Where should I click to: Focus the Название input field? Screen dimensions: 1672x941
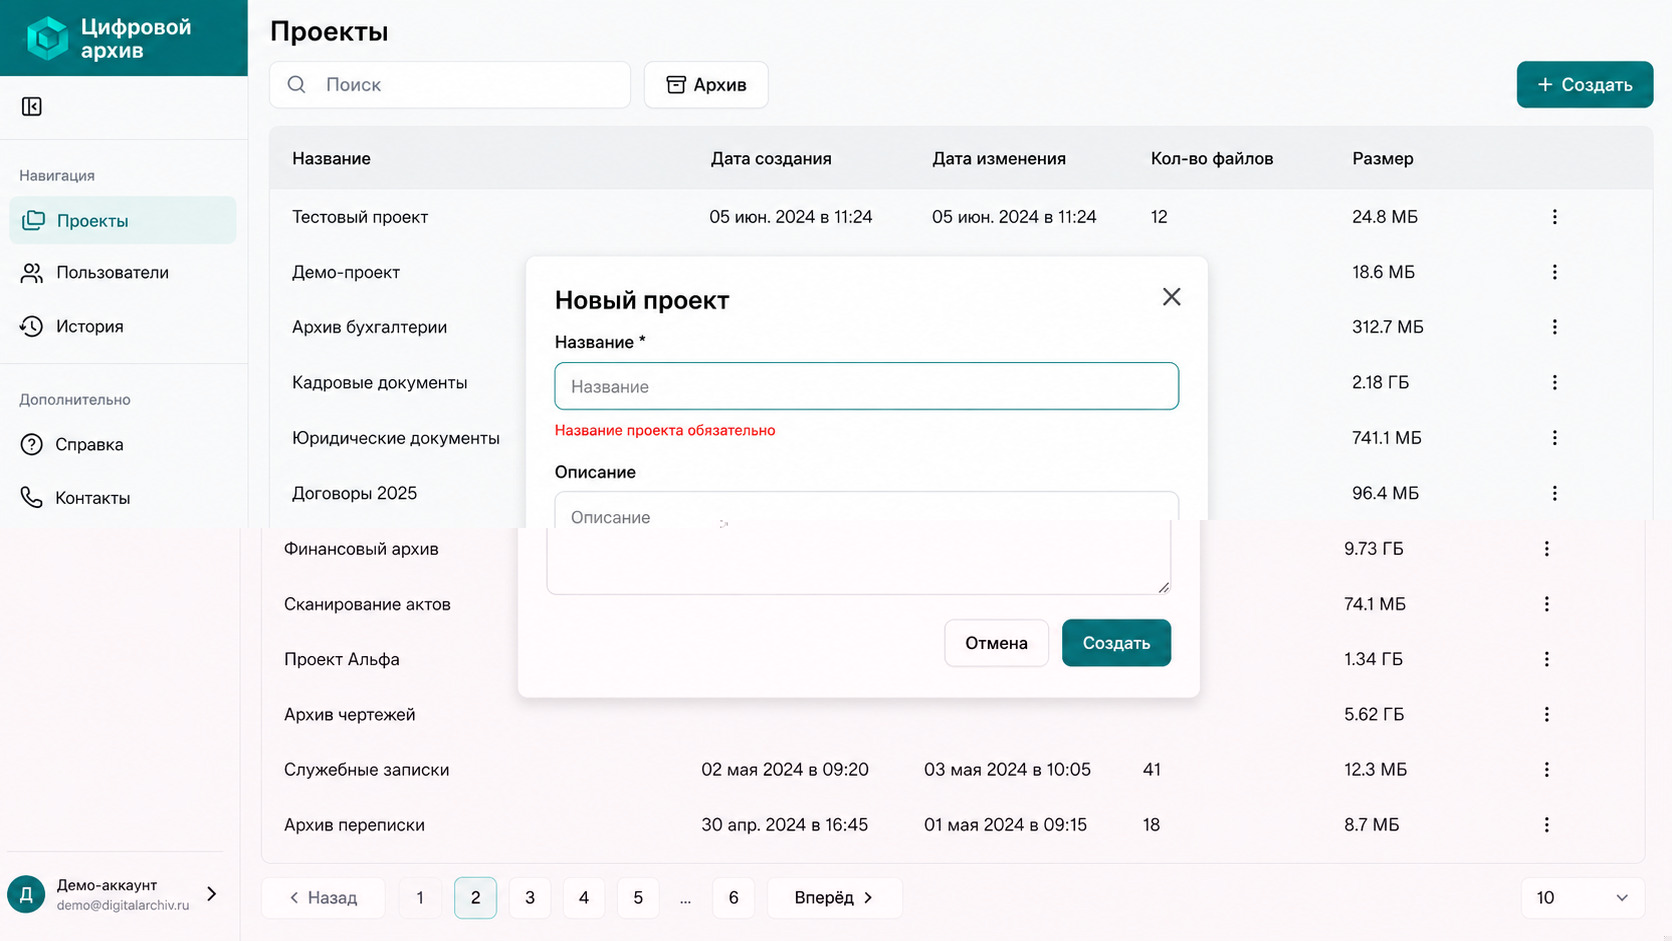[866, 386]
